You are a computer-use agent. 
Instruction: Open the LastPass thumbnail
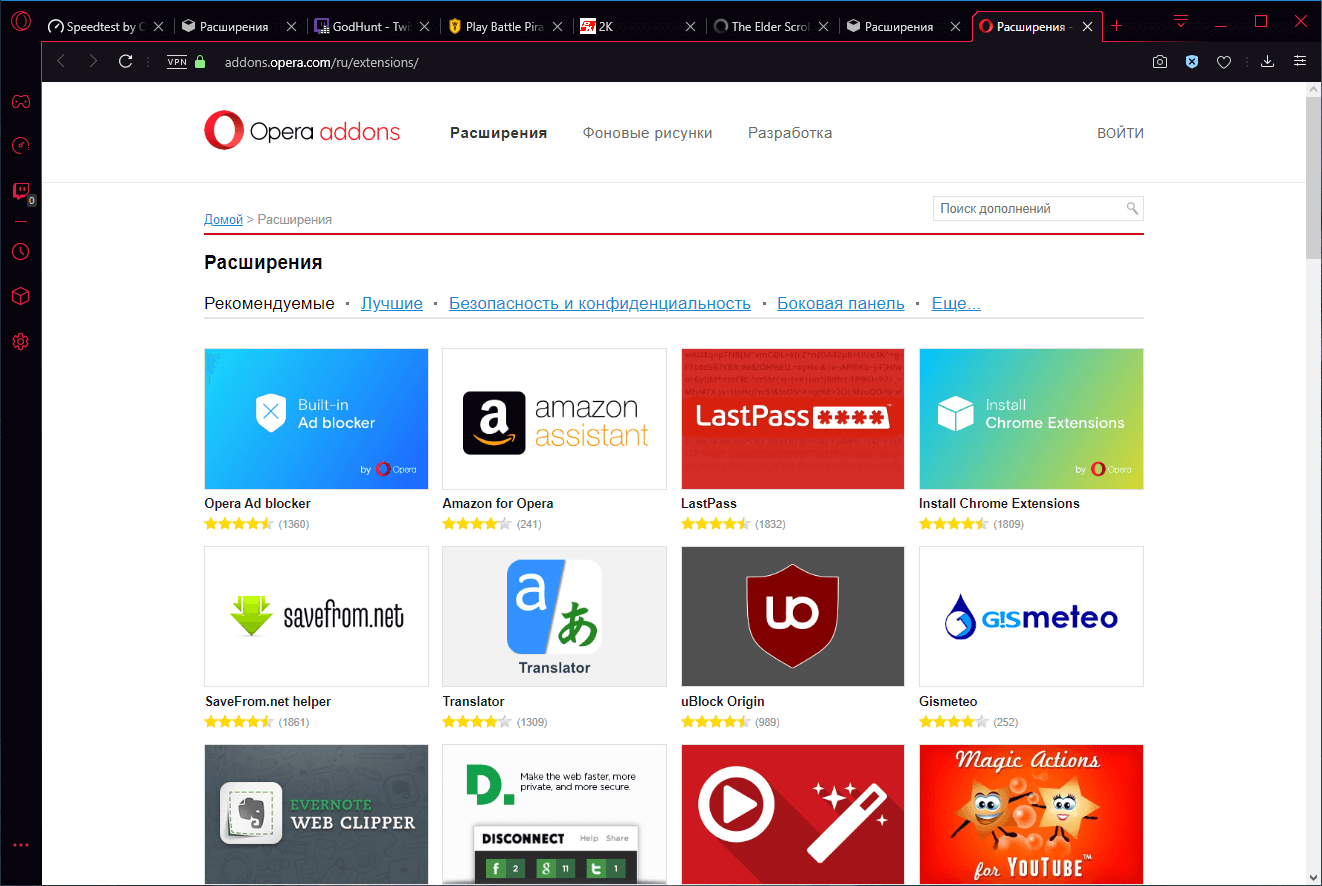793,419
